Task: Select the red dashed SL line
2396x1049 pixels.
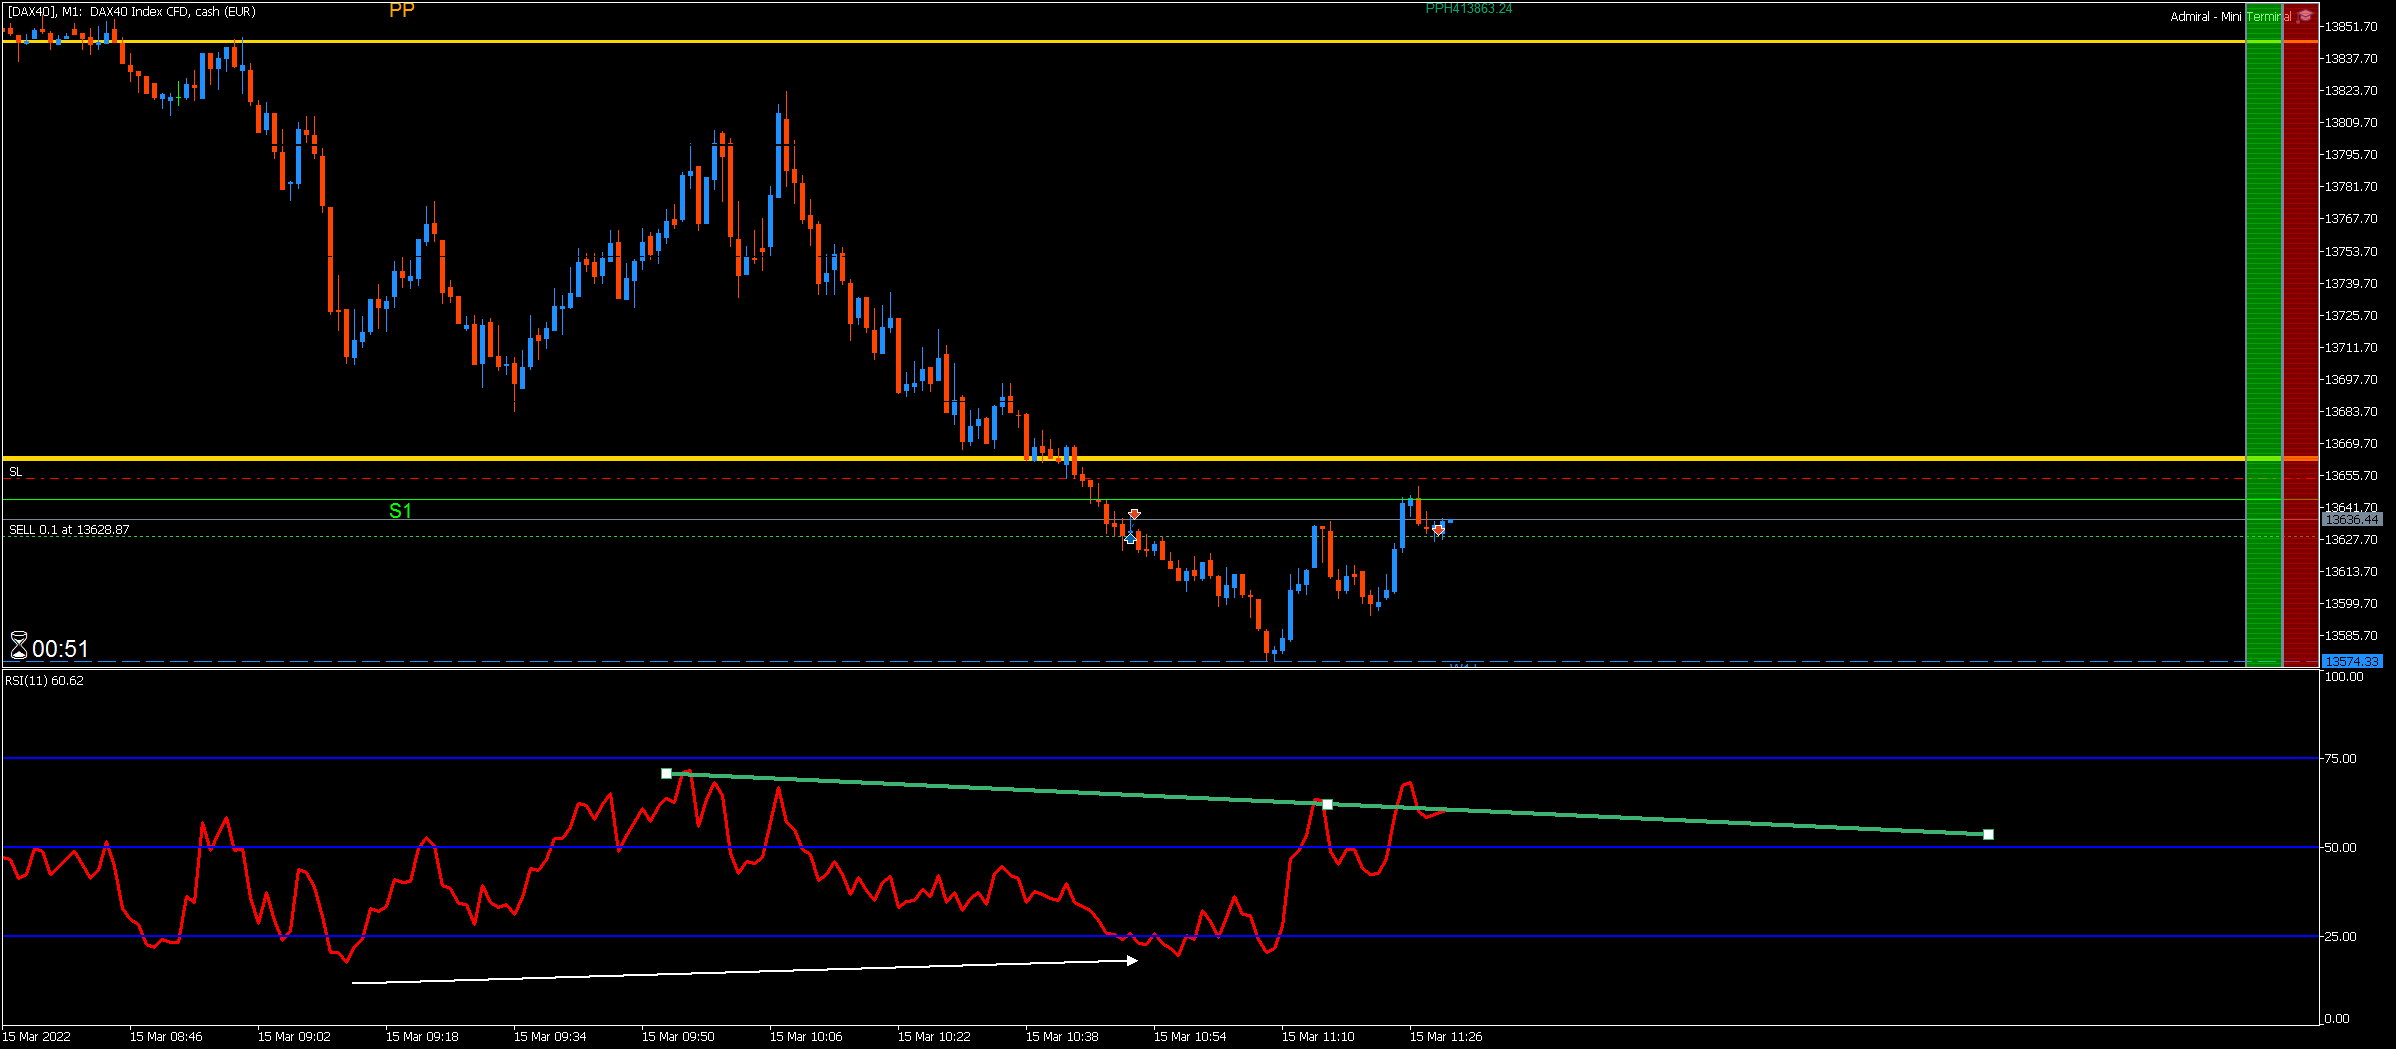Action: (1123, 479)
